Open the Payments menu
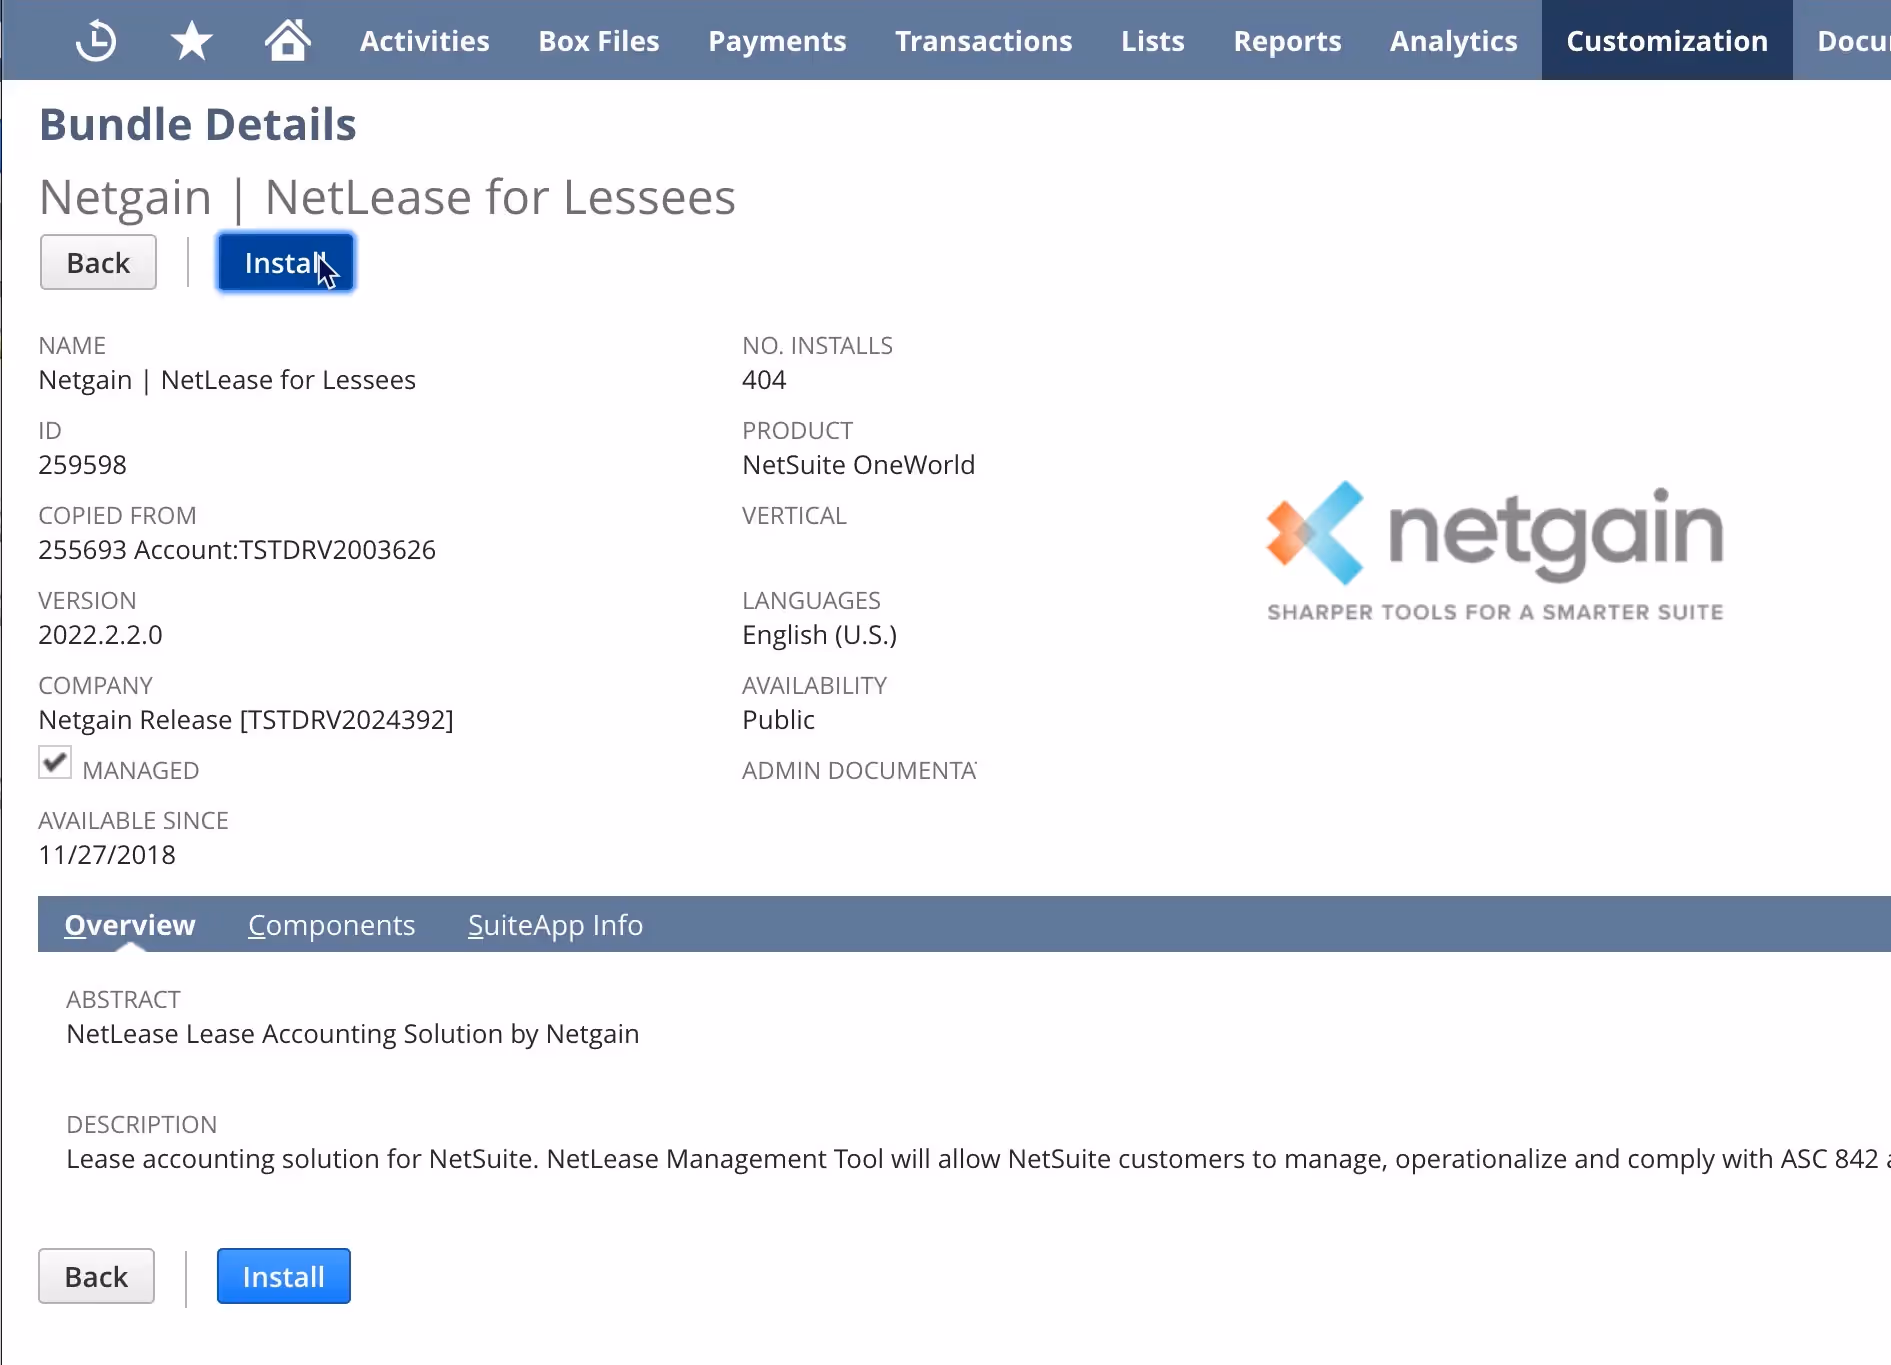Screen dimensions: 1891x1365 pyautogui.click(x=777, y=40)
